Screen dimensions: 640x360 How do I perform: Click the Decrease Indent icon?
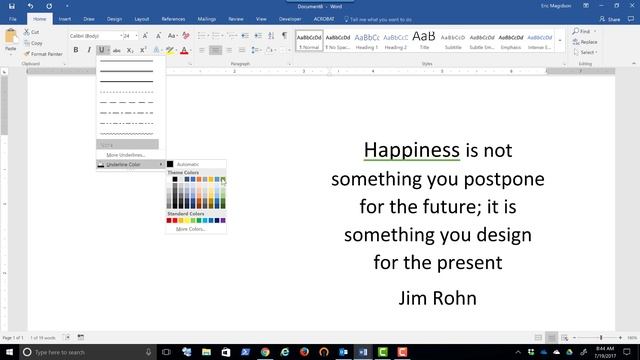[x=245, y=36]
